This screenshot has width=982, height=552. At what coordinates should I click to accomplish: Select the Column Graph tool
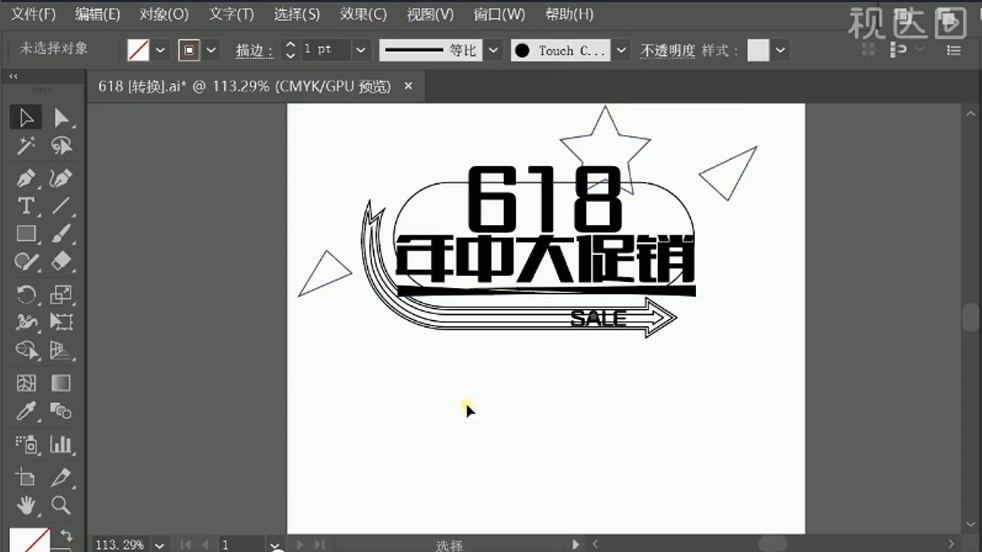61,444
